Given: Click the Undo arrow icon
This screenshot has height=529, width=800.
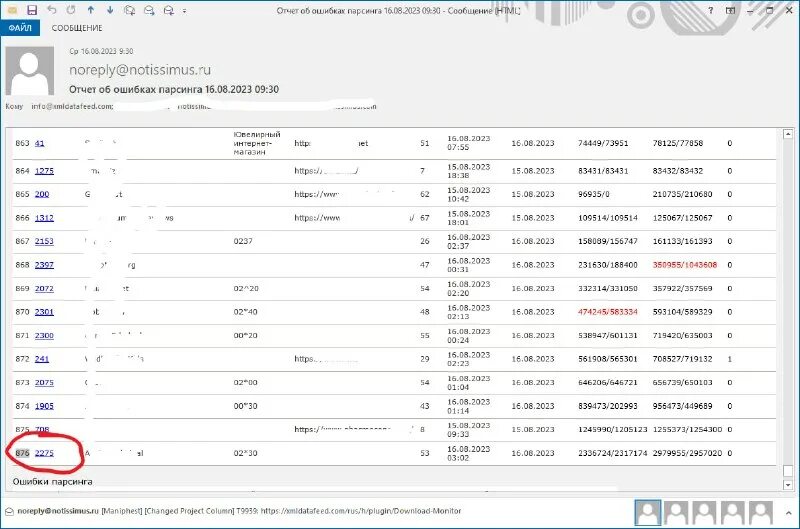Looking at the screenshot, I should 52,10.
